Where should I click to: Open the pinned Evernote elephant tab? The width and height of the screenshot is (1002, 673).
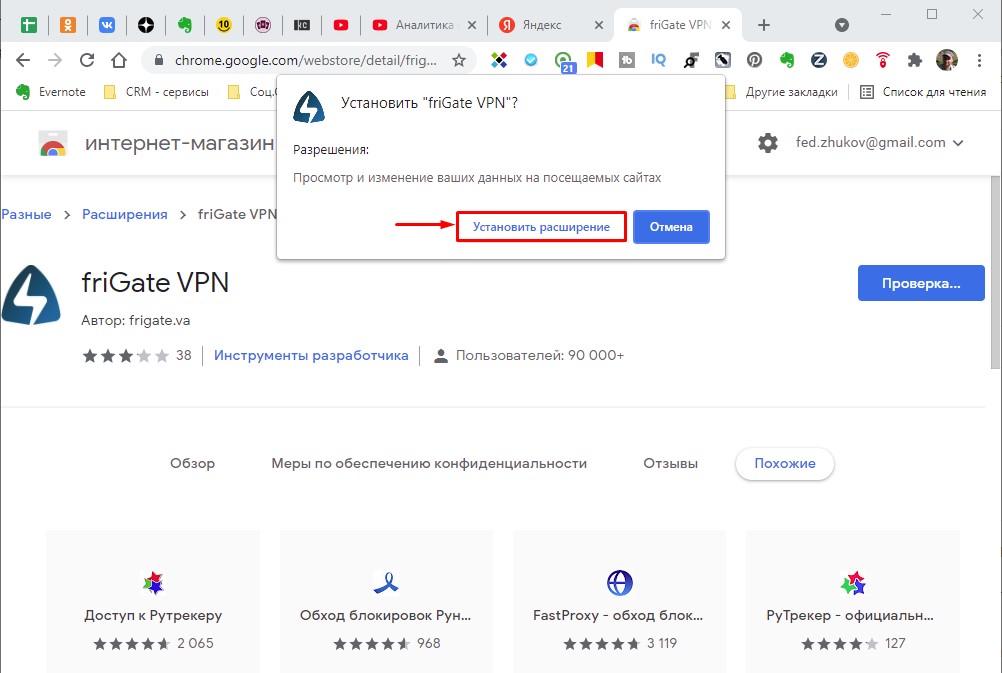click(x=185, y=25)
